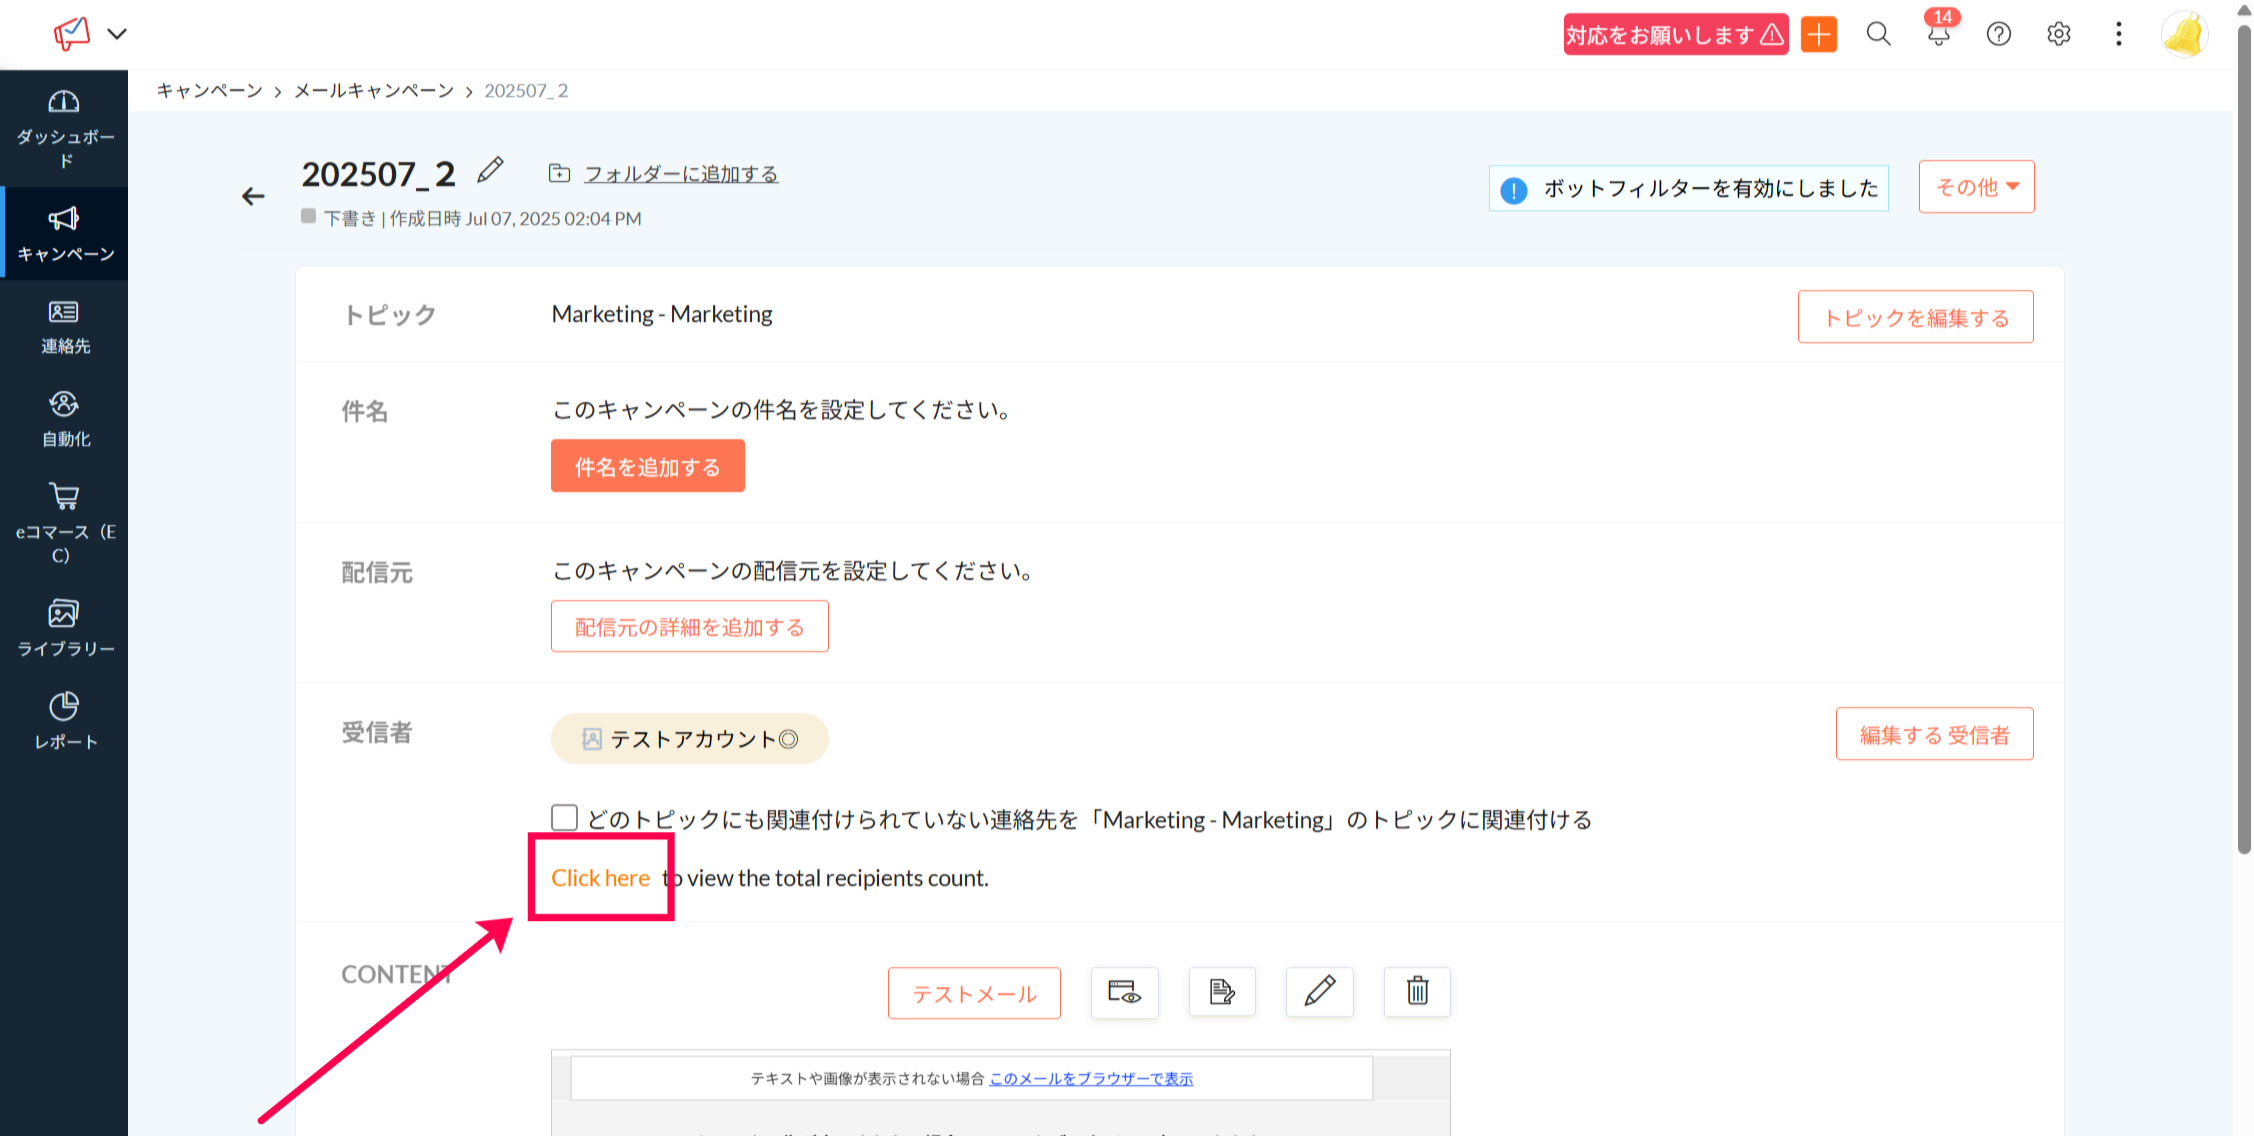Check the associate unlinked contacts checkbox
The width and height of the screenshot is (2254, 1136).
point(565,818)
